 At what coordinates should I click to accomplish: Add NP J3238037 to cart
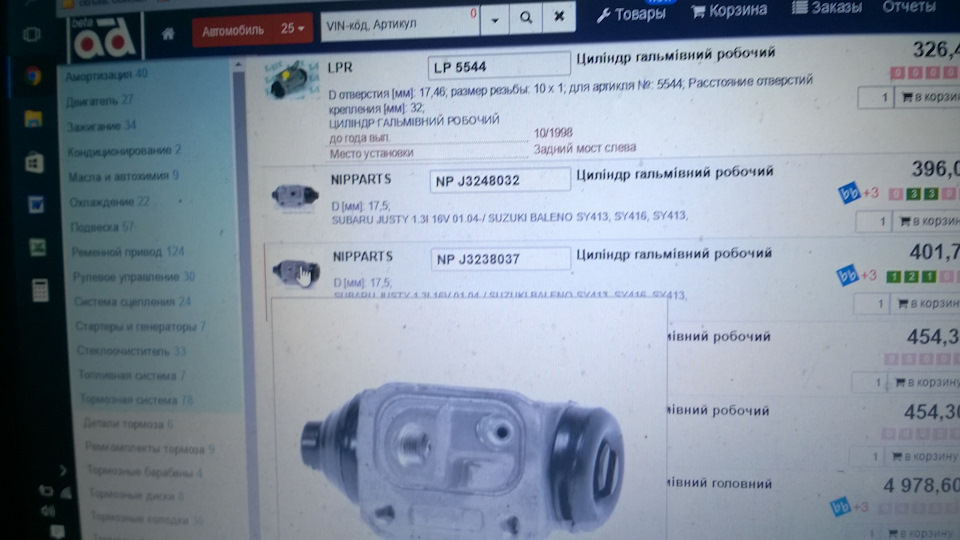click(926, 303)
